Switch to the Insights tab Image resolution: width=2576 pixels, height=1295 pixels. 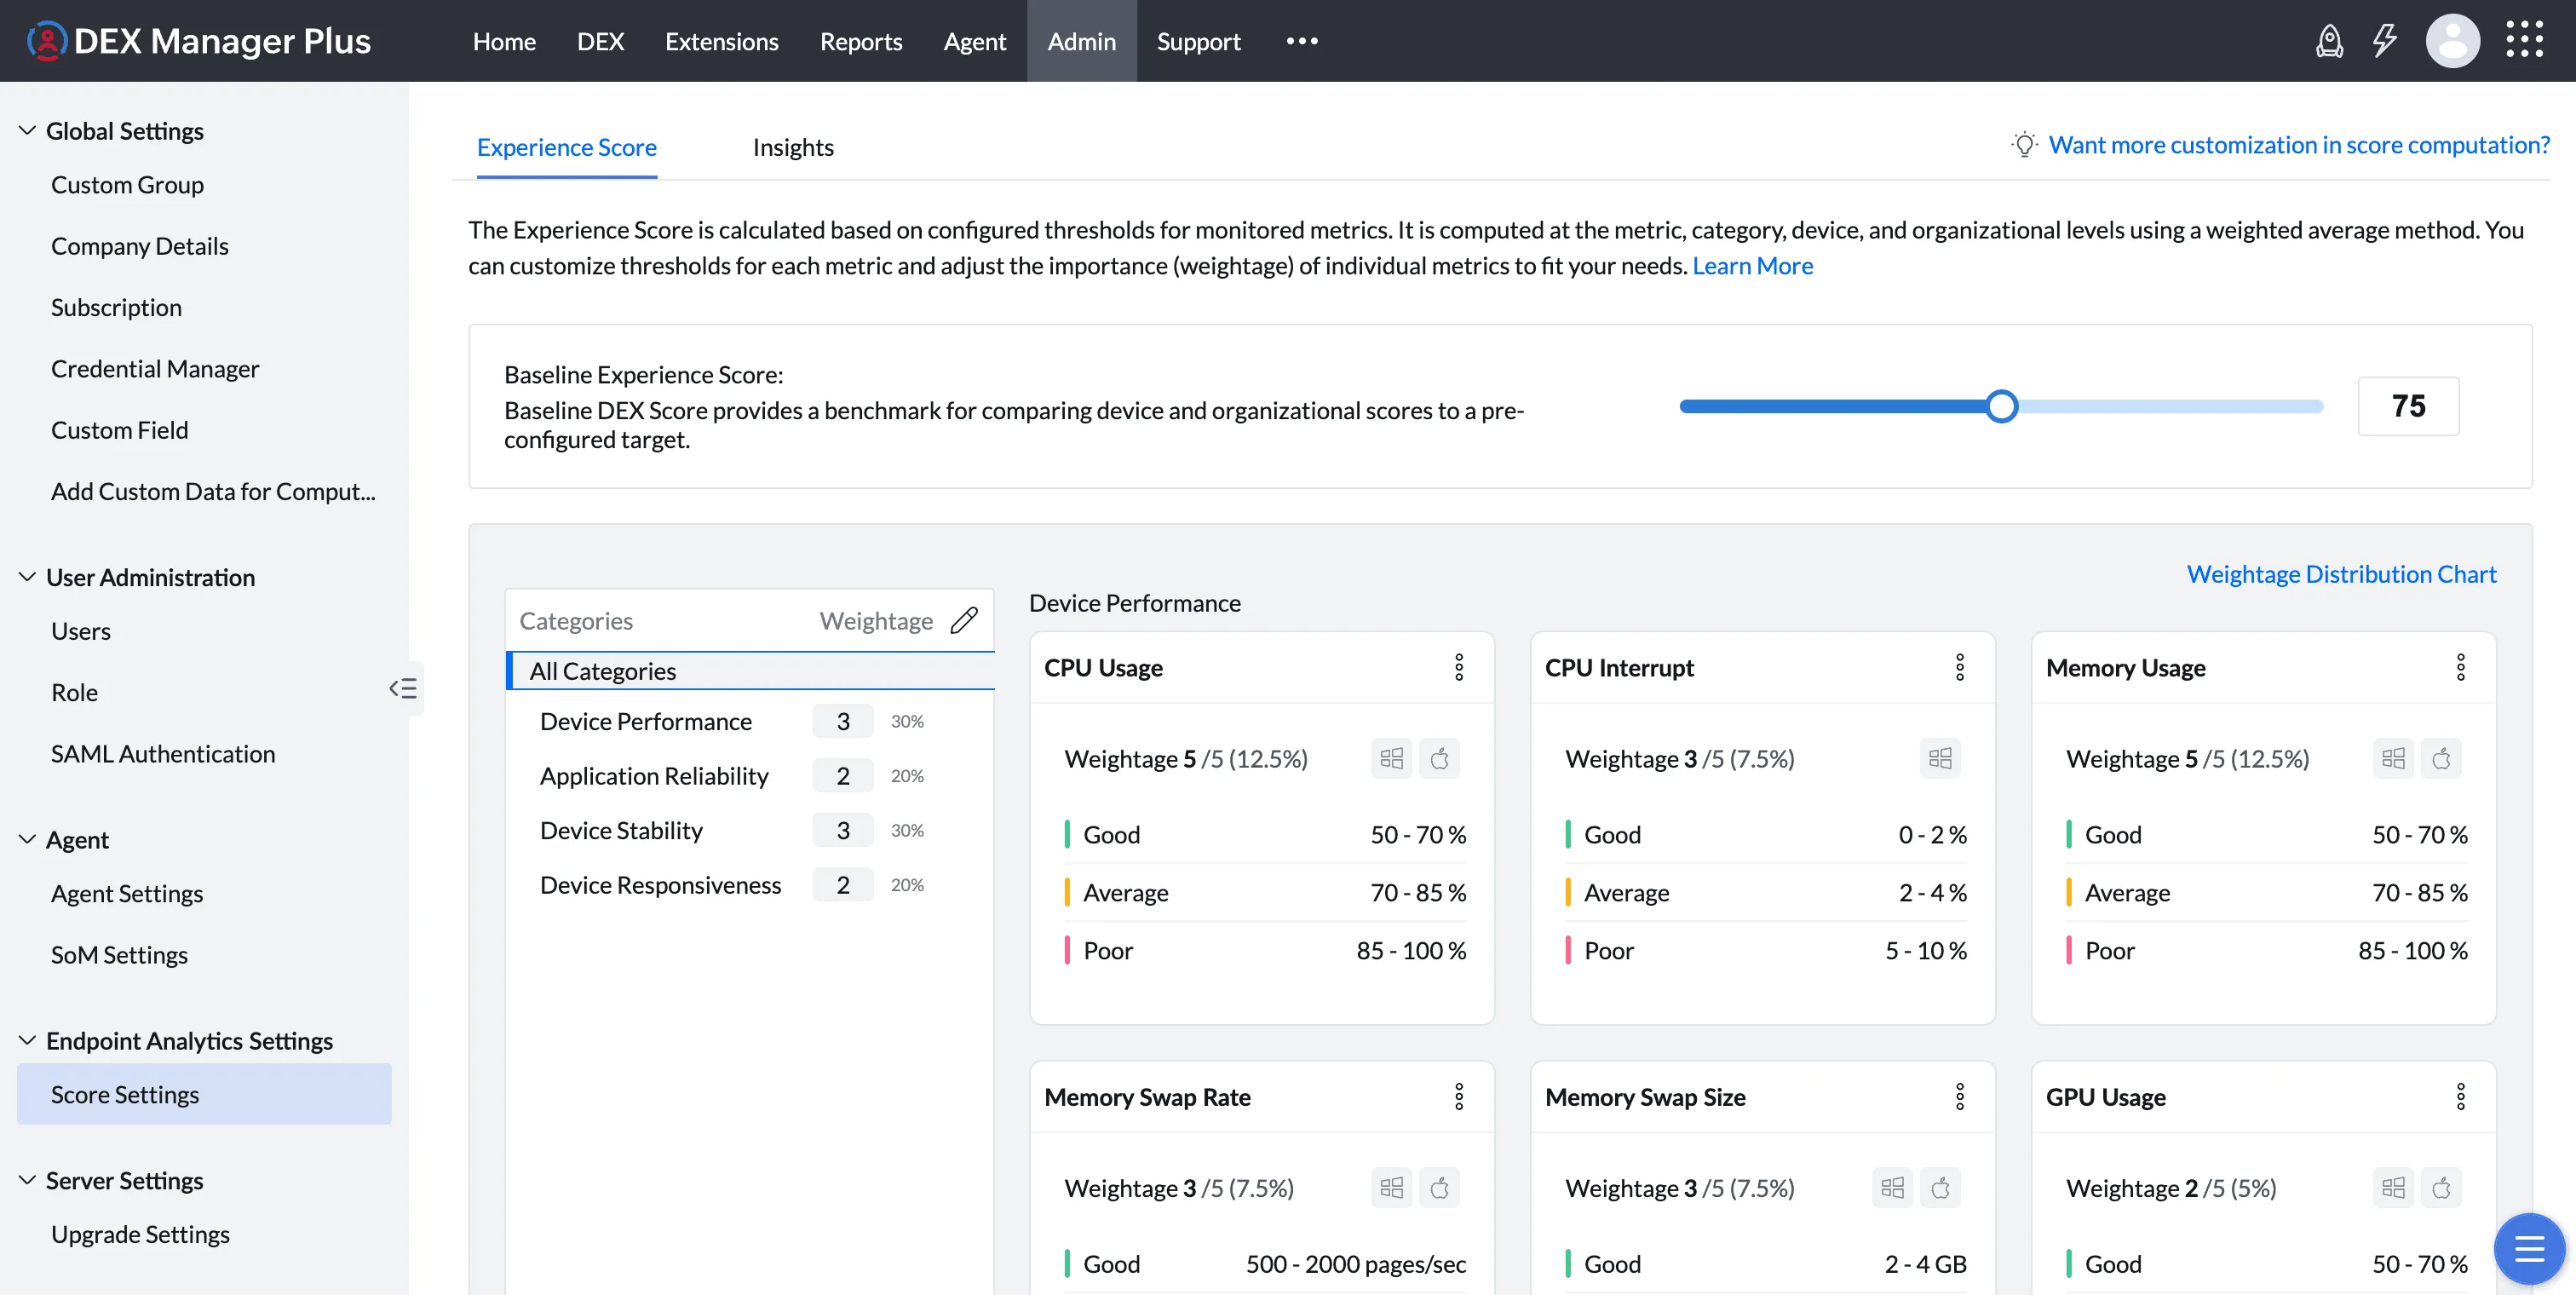(793, 147)
